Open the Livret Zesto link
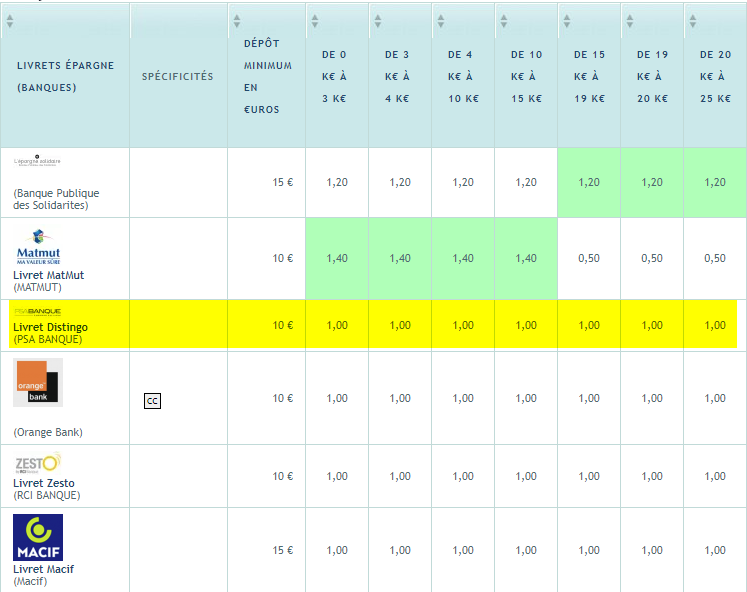The image size is (747, 592). (x=45, y=483)
